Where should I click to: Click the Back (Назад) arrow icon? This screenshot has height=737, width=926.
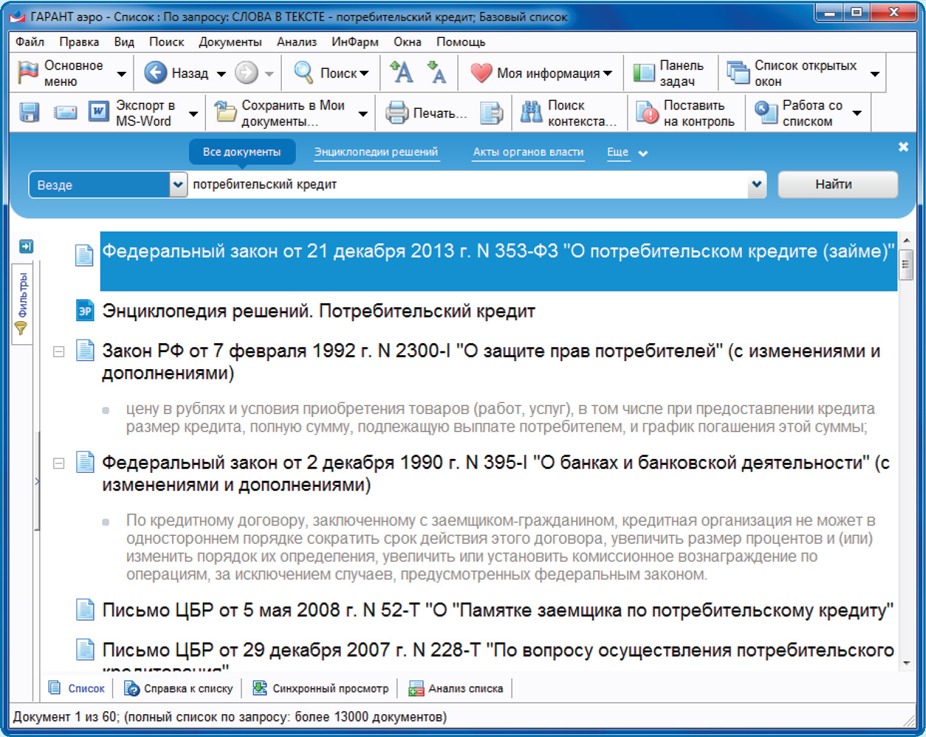click(x=155, y=73)
